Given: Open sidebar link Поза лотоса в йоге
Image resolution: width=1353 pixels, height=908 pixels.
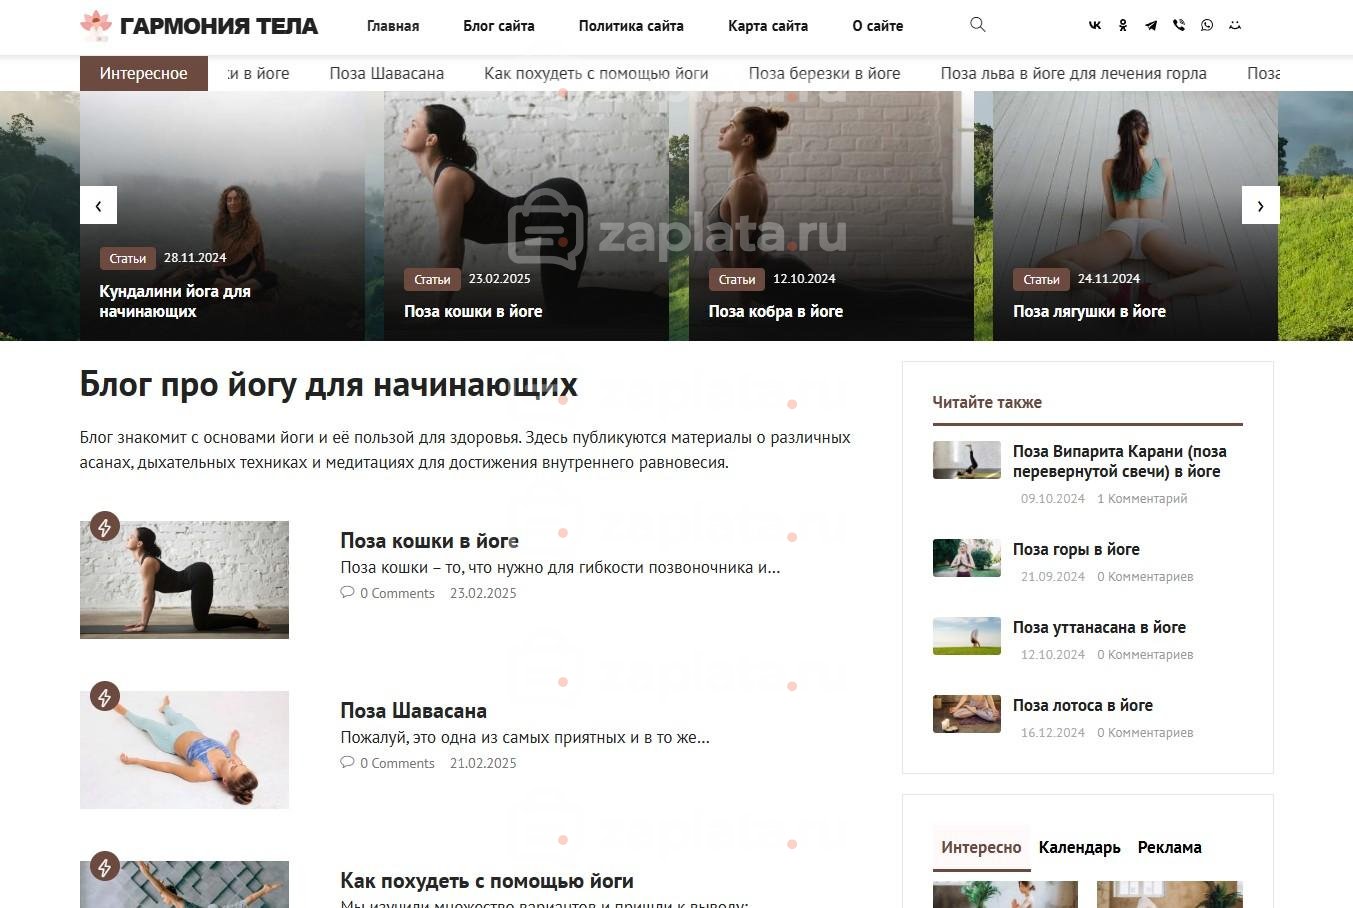Looking at the screenshot, I should click(1083, 705).
